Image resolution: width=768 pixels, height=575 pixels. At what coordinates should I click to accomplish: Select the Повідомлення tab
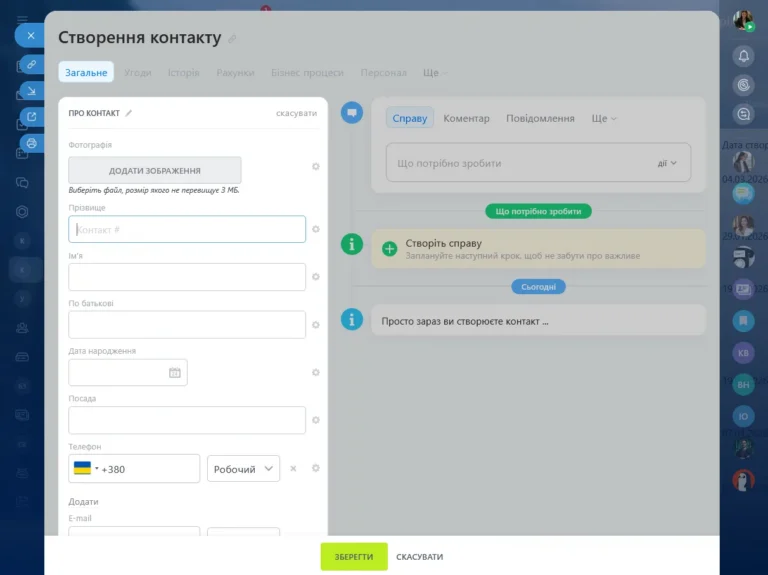[x=540, y=118]
